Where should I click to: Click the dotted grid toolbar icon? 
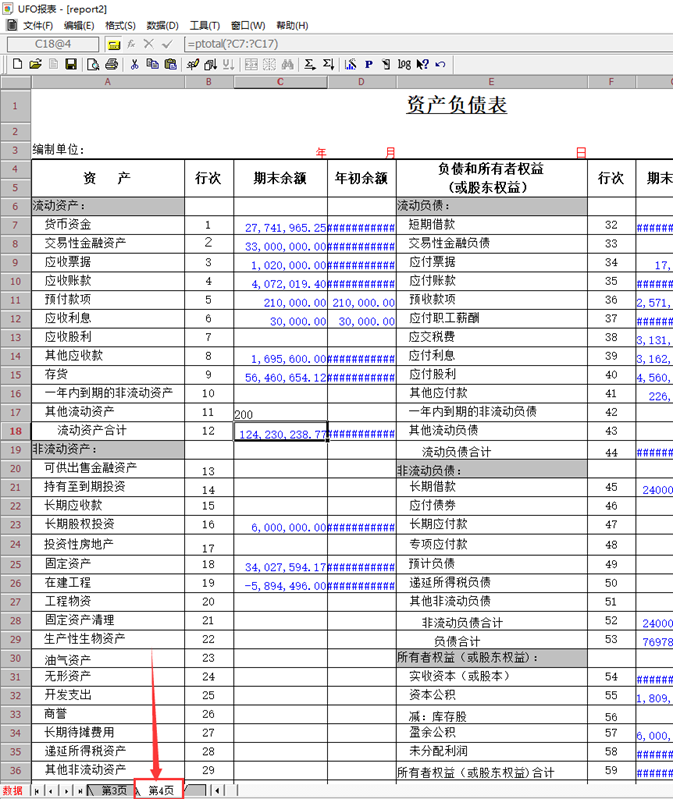270,64
